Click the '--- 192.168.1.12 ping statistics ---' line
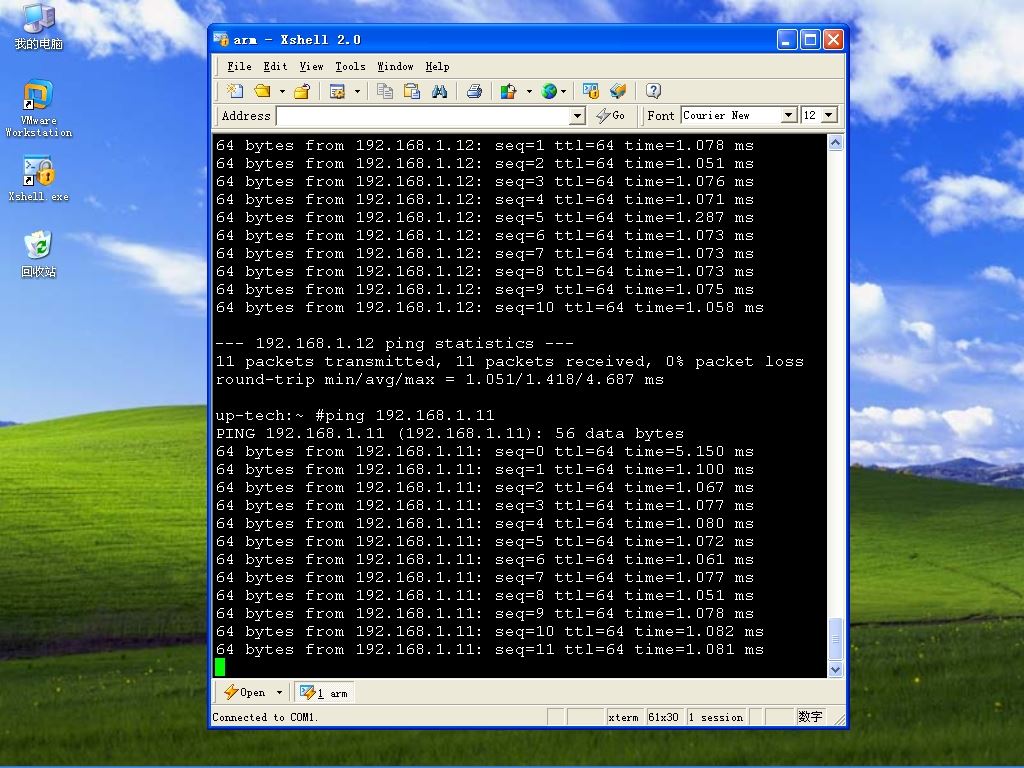 [x=395, y=344]
